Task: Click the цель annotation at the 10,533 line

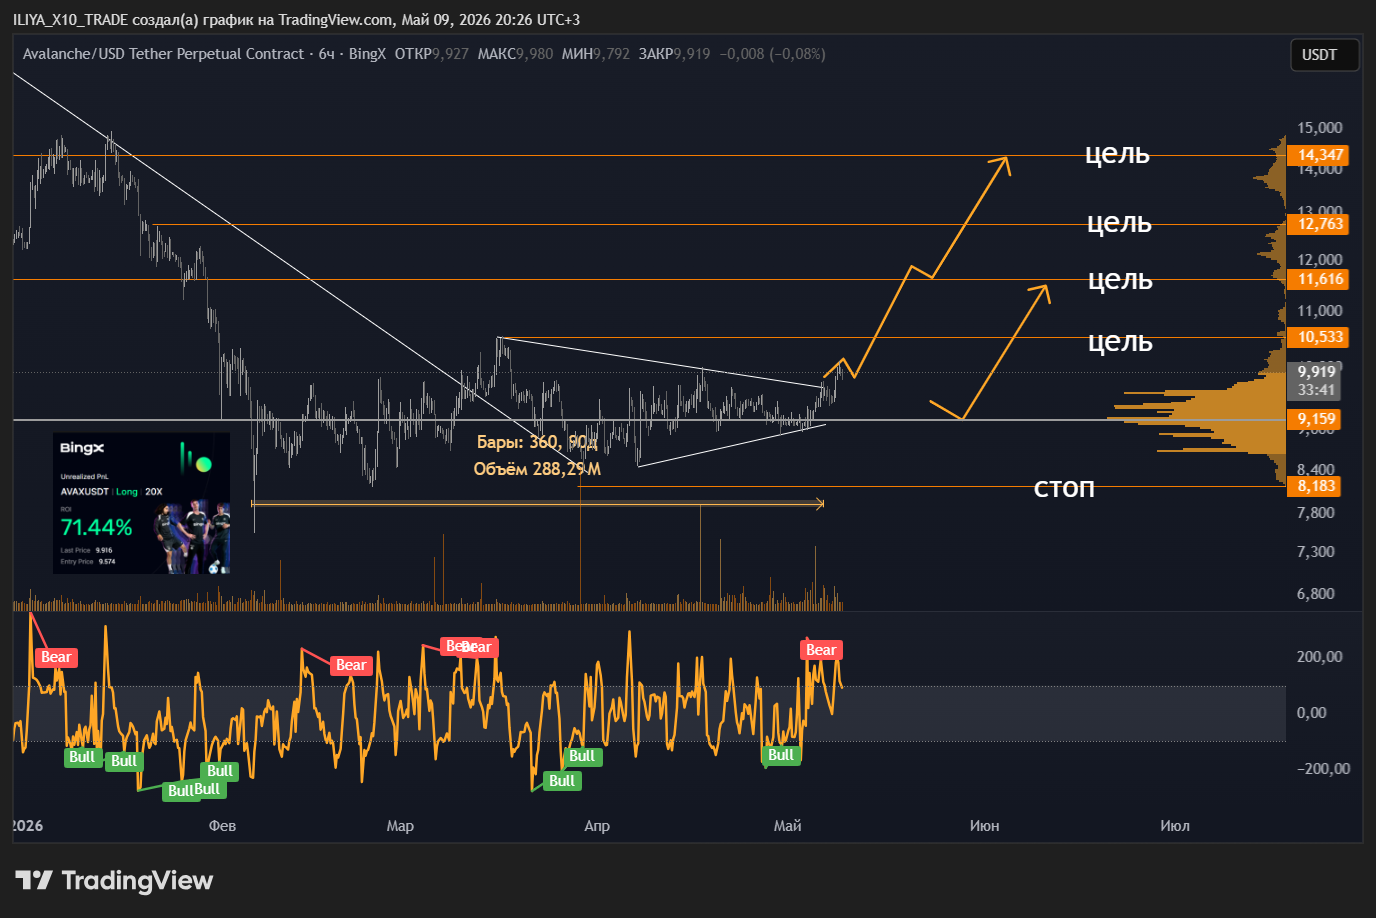Action: [x=1120, y=342]
